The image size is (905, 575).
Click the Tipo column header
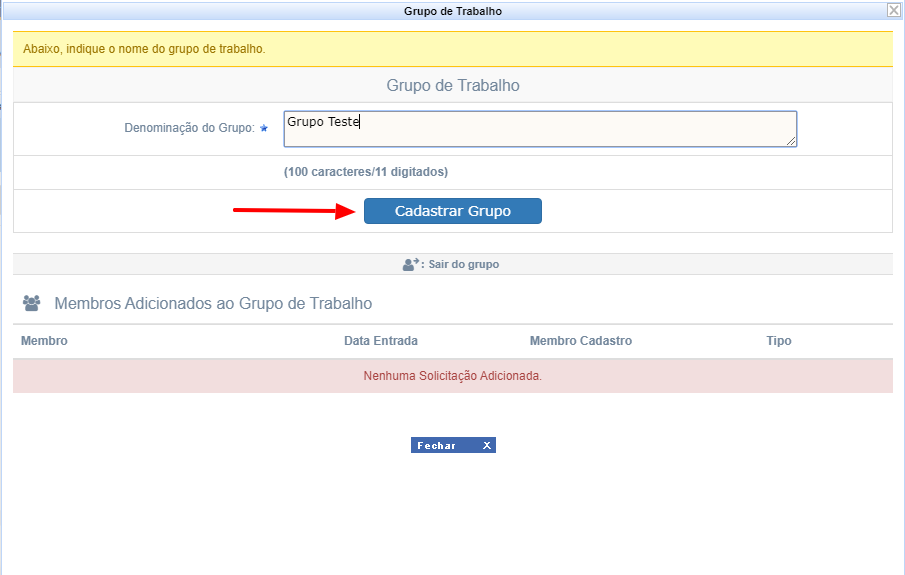(779, 341)
